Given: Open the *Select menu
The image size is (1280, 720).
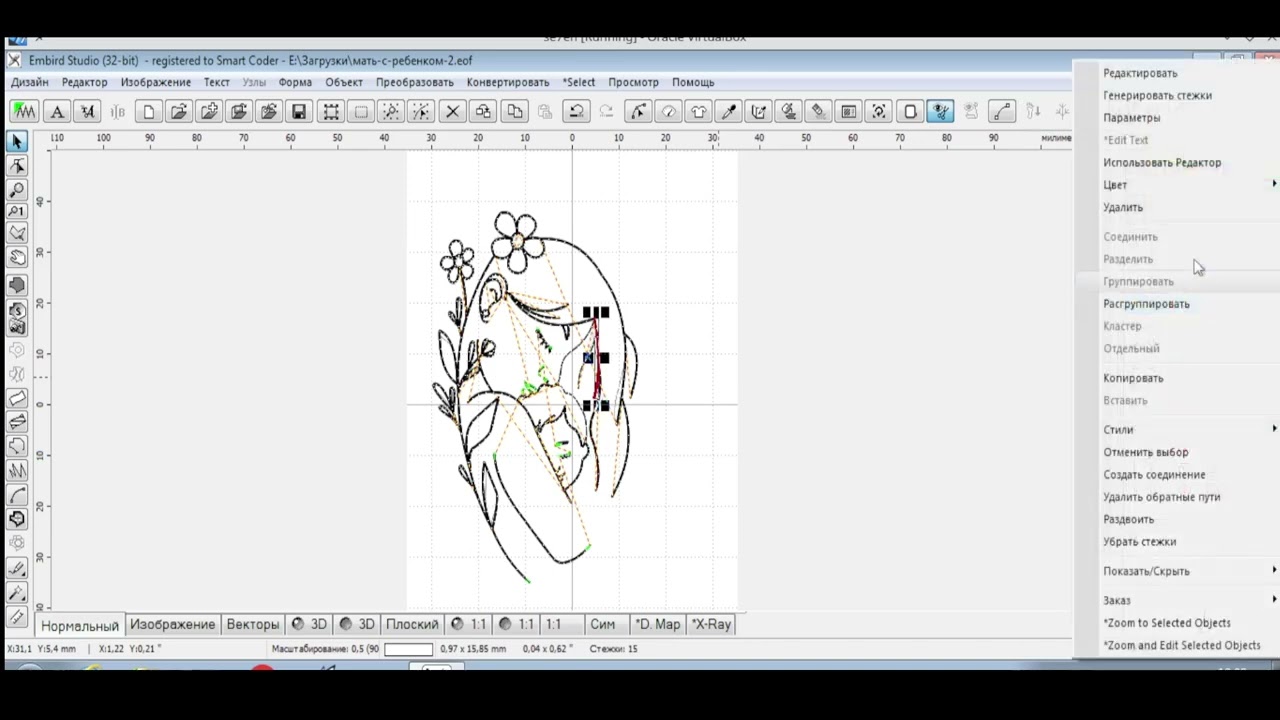Looking at the screenshot, I should [x=579, y=82].
